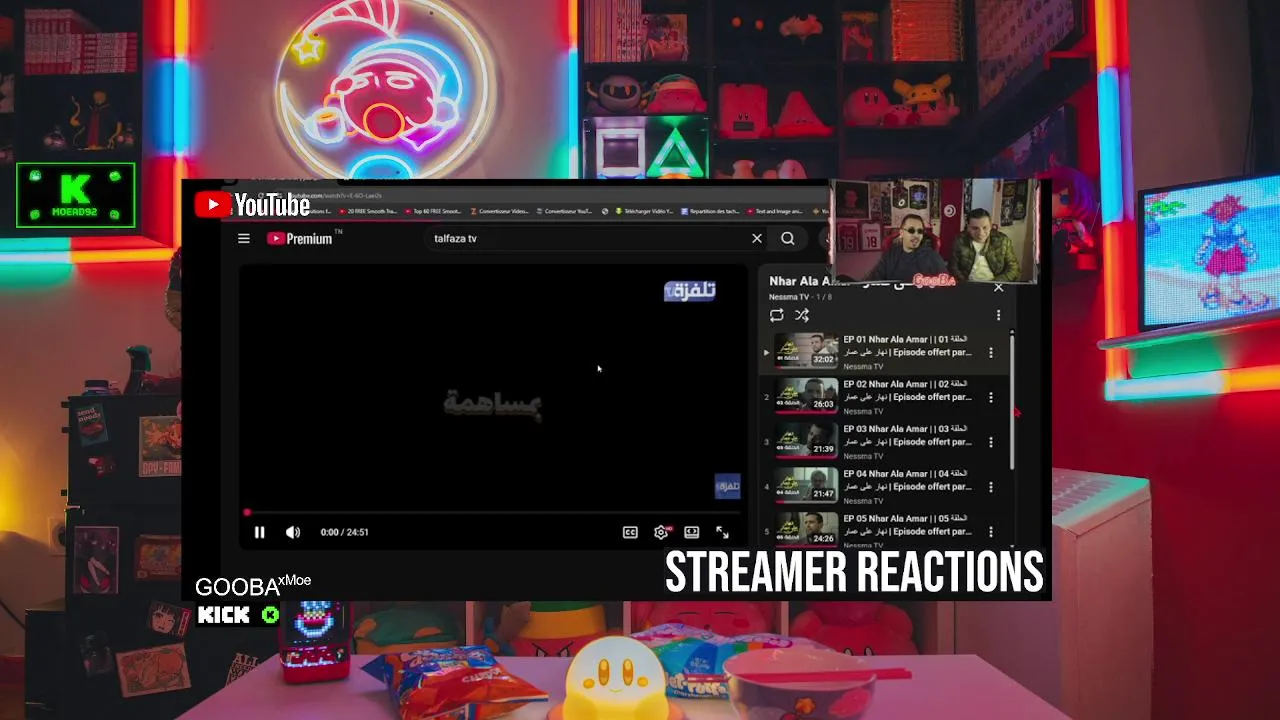Click the Nessma TV channel under the playlist title

pos(788,297)
